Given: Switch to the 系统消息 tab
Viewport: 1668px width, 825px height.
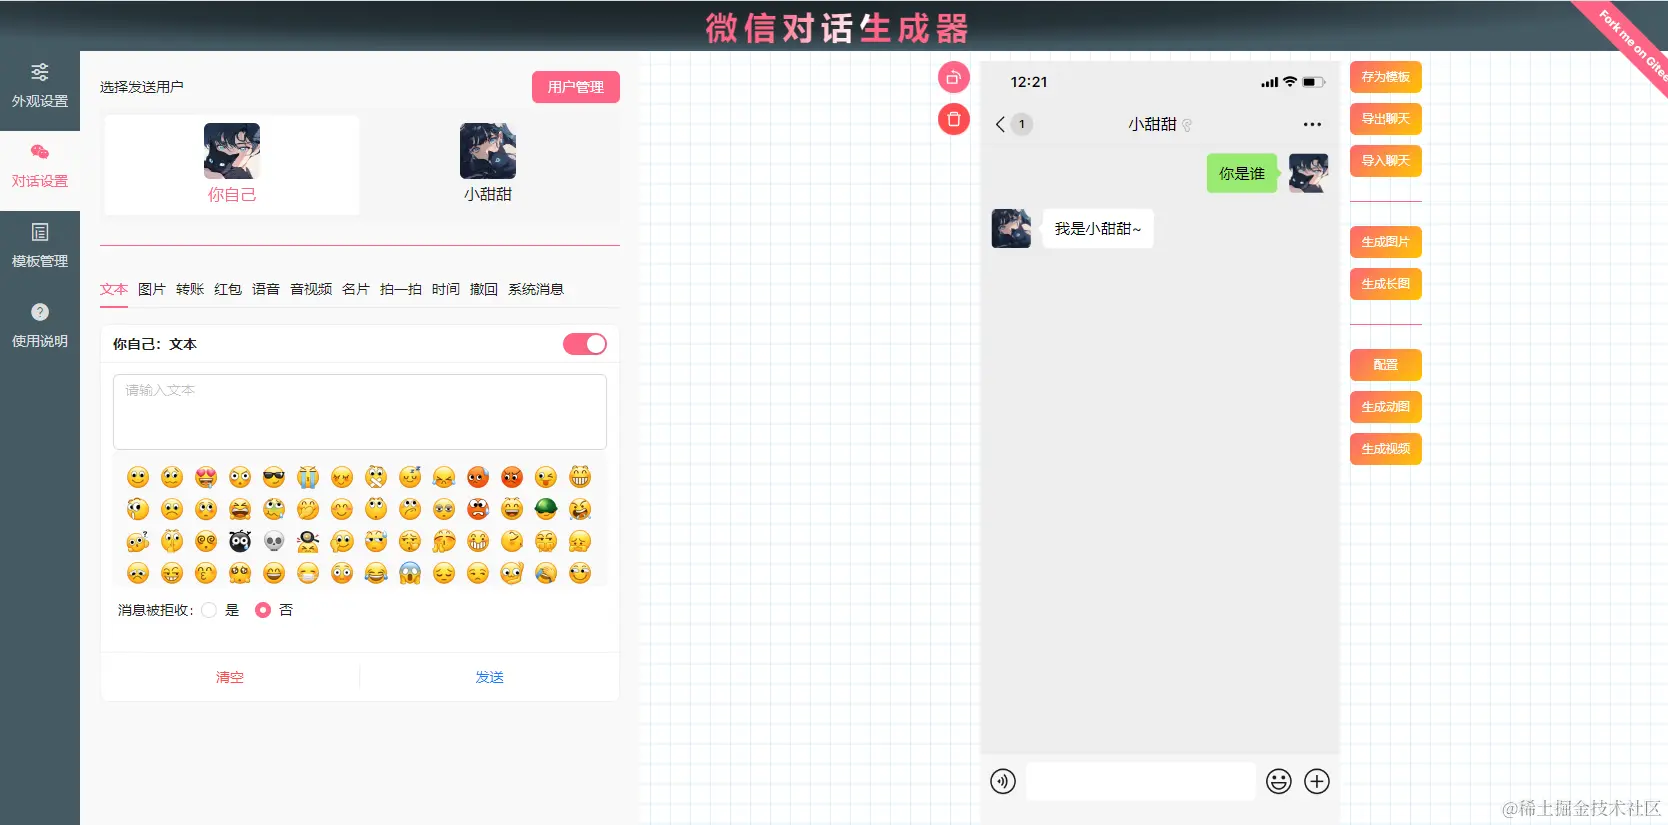Looking at the screenshot, I should (x=536, y=289).
